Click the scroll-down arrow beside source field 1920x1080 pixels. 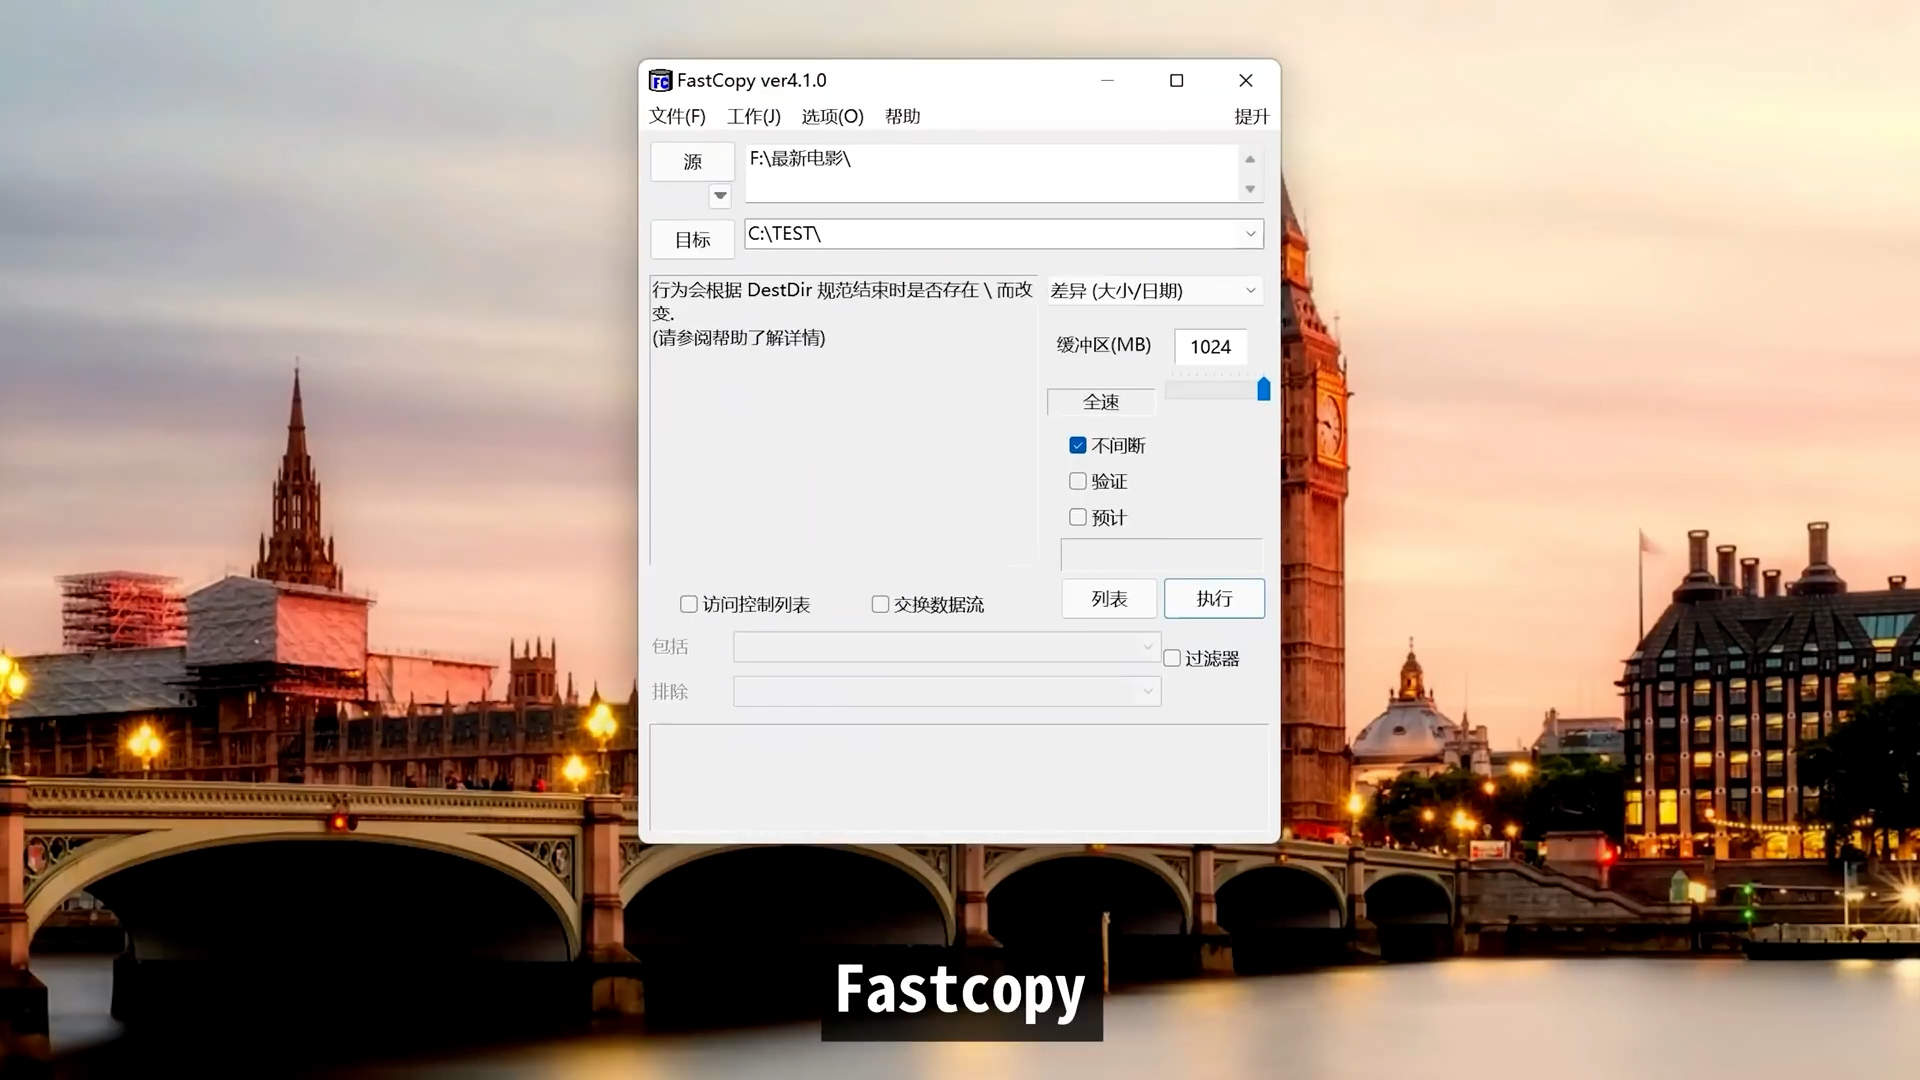point(1249,189)
